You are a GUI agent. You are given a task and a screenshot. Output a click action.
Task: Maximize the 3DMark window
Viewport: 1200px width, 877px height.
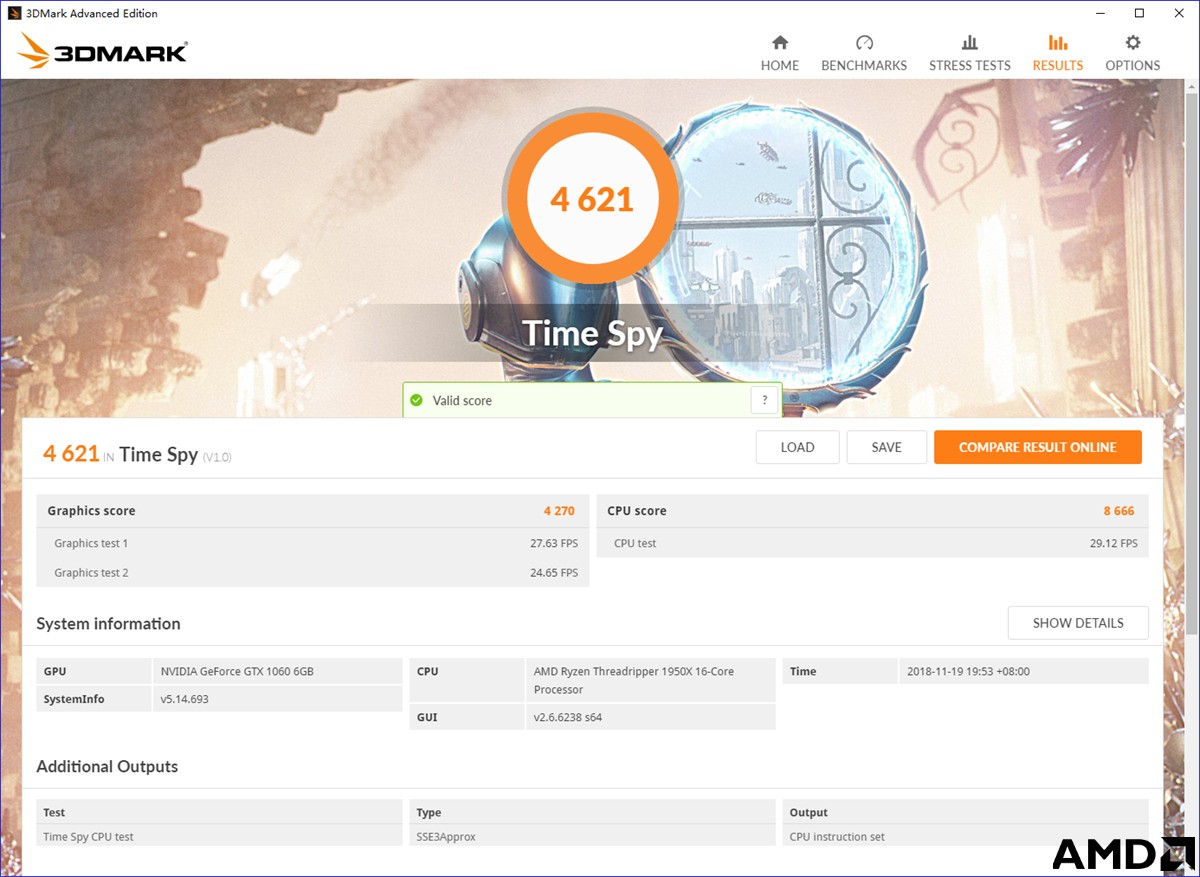coord(1139,13)
